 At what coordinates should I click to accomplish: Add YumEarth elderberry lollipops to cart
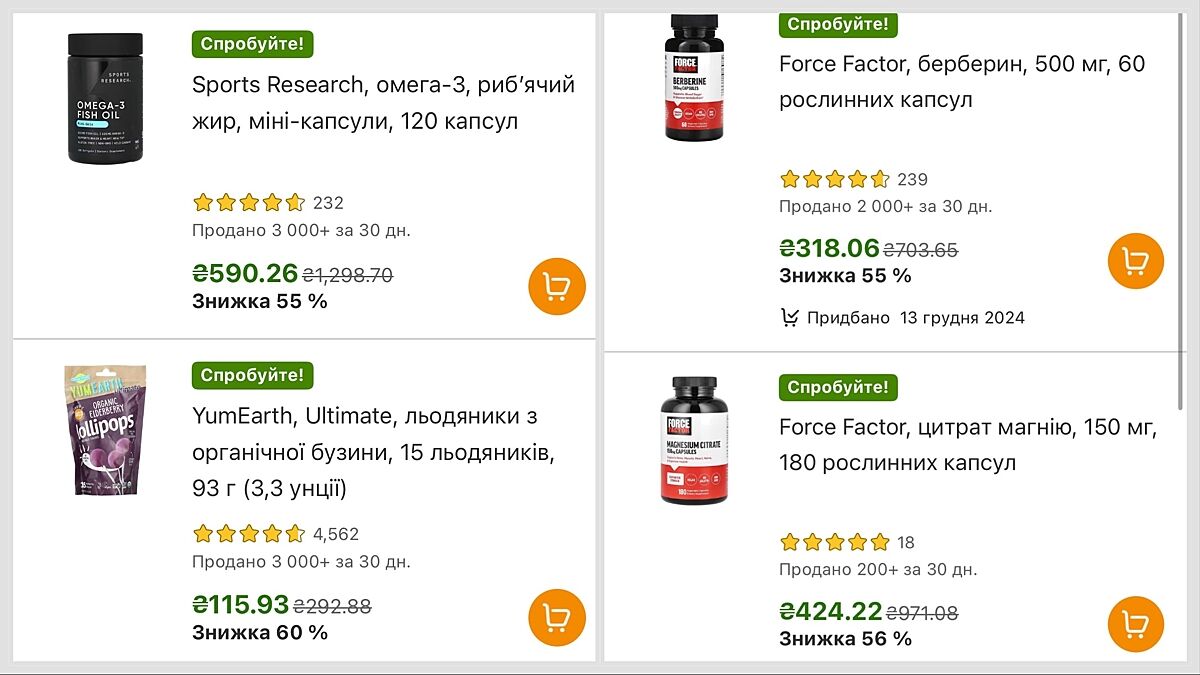coord(557,618)
